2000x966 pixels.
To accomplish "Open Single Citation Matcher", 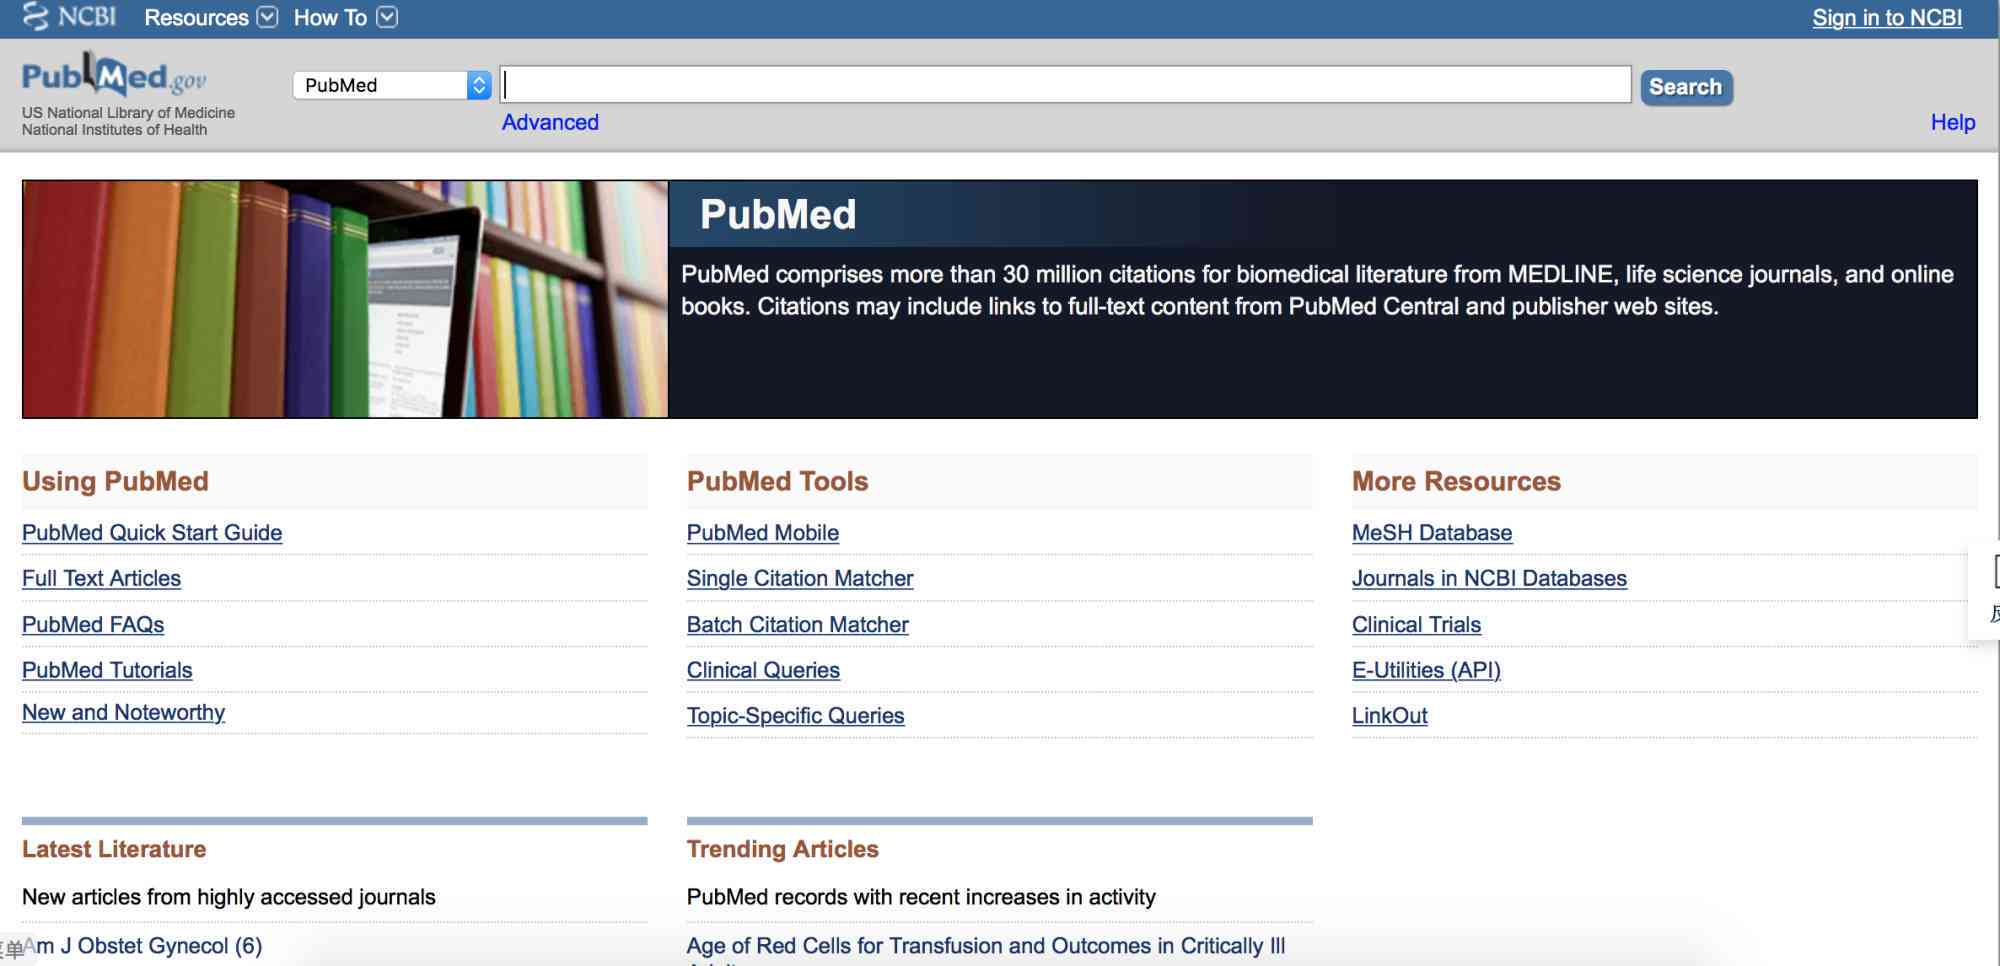I will click(800, 579).
